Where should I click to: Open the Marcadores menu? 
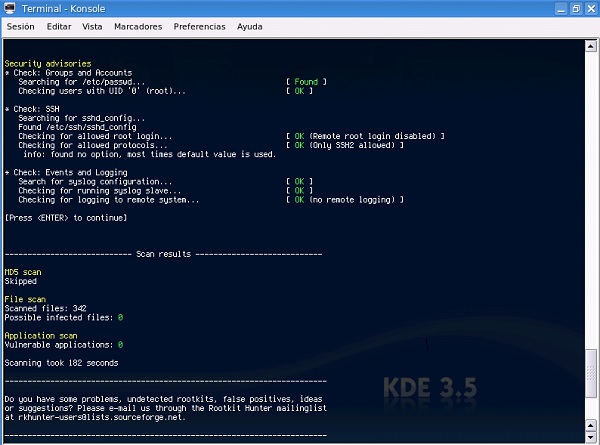tap(138, 26)
